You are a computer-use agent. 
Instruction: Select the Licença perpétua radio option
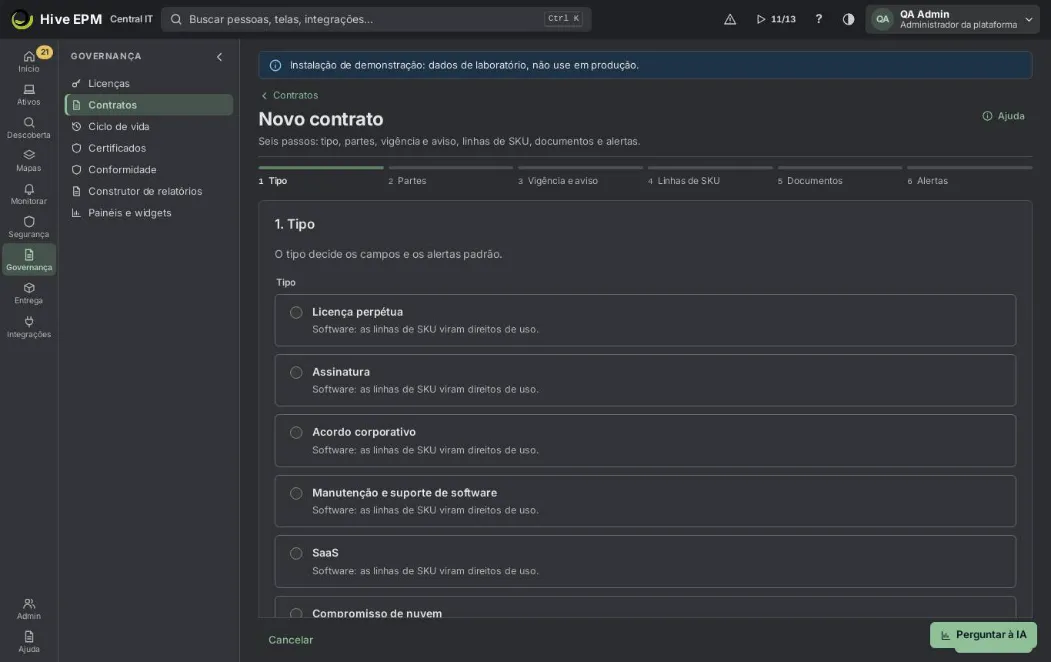(x=296, y=312)
